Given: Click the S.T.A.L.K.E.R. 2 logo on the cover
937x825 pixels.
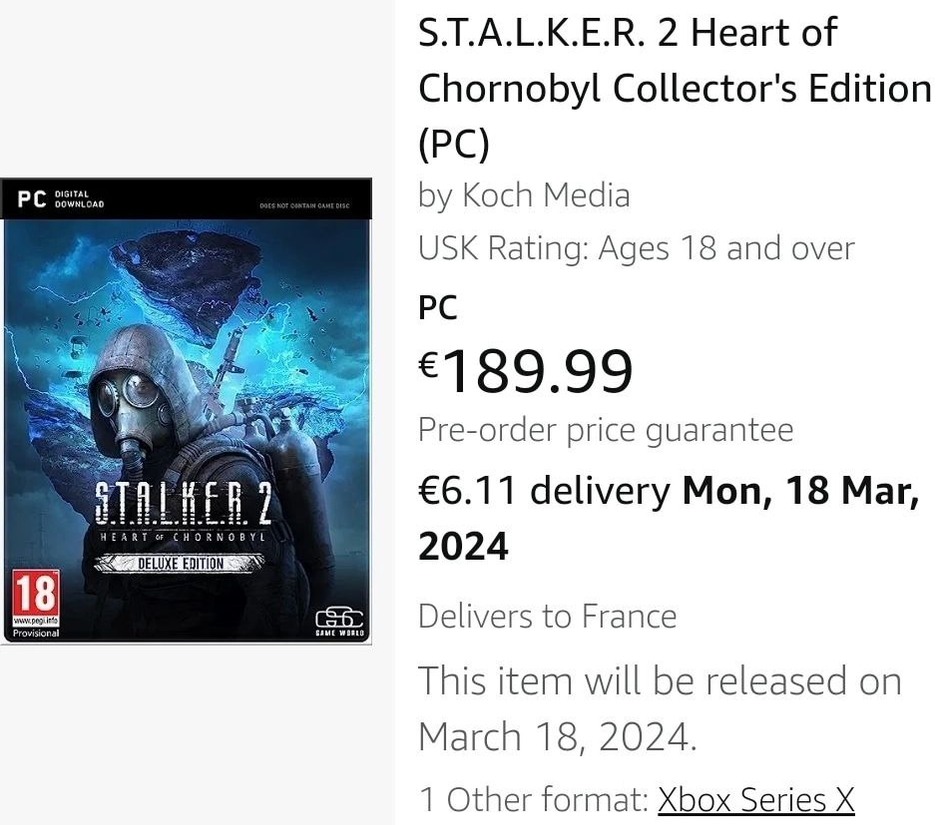Looking at the screenshot, I should click(182, 504).
